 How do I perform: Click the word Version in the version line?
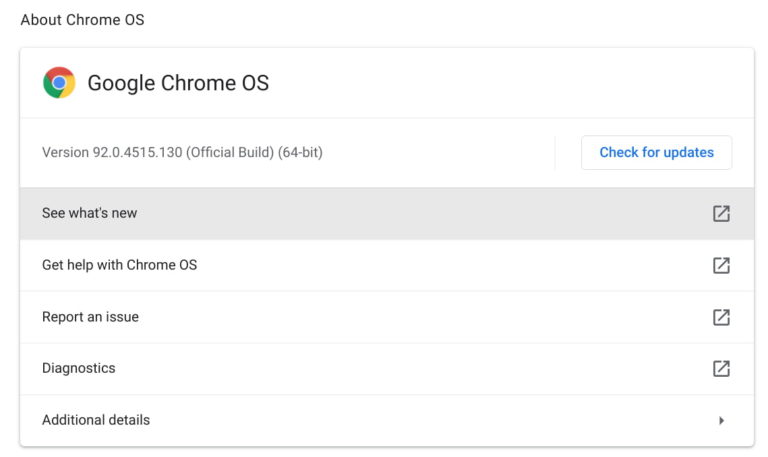[x=66, y=152]
